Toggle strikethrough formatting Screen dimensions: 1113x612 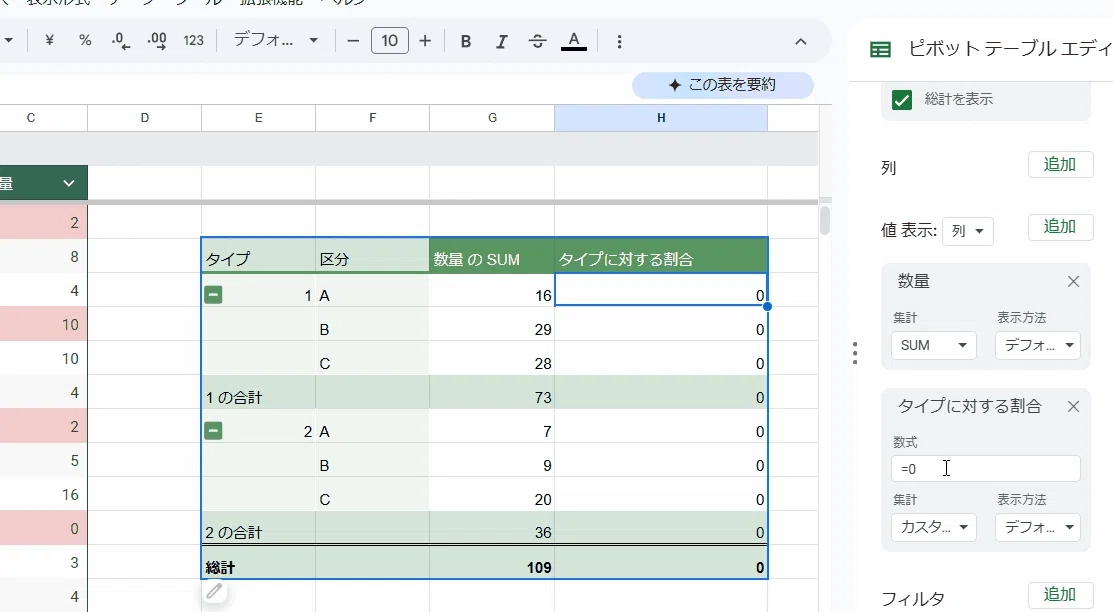click(537, 41)
